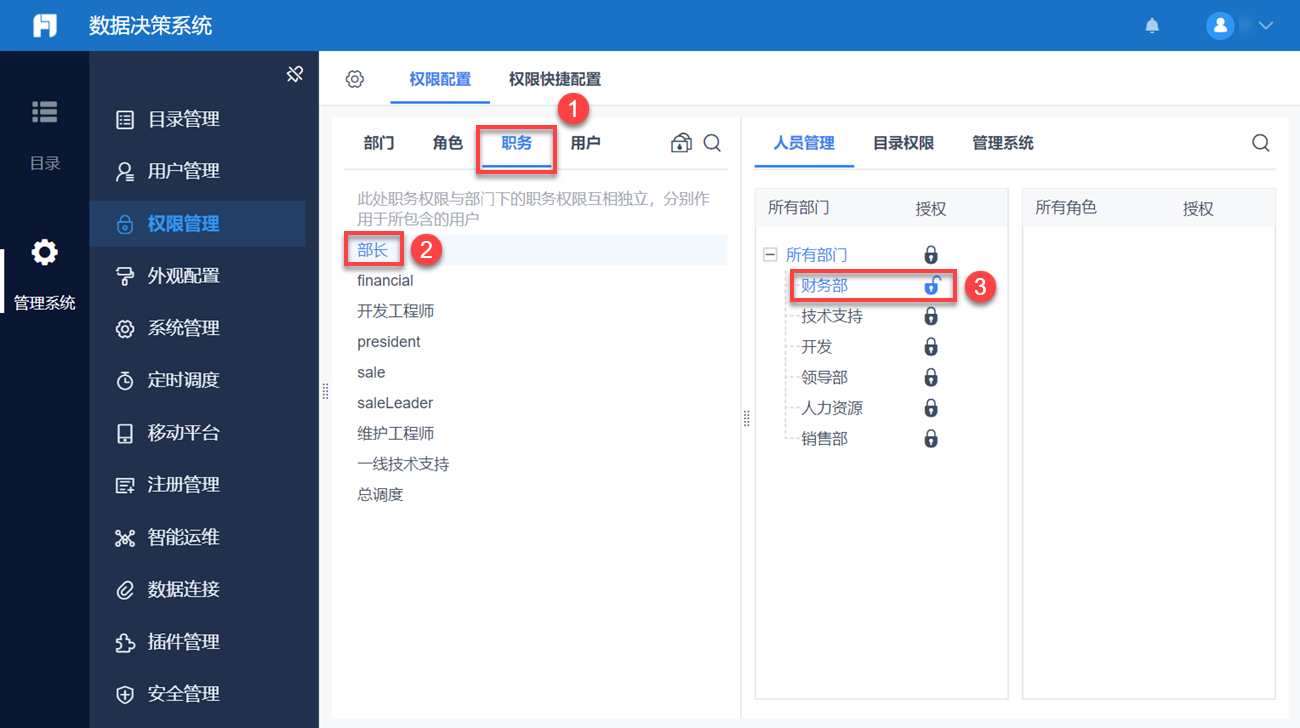Select sale position in list

[371, 372]
